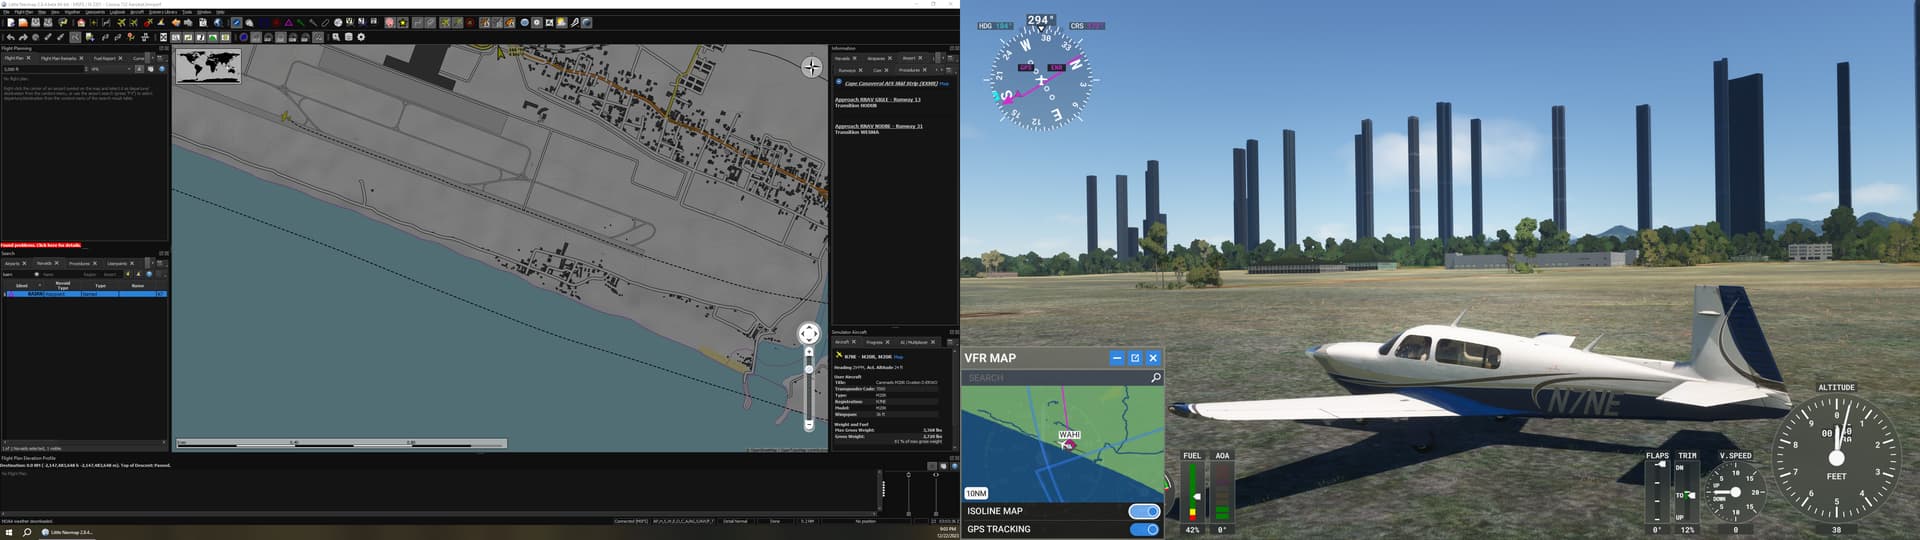This screenshot has width=1920, height=540.
Task: Toggle the Isoline Map switch
Action: coord(1144,511)
